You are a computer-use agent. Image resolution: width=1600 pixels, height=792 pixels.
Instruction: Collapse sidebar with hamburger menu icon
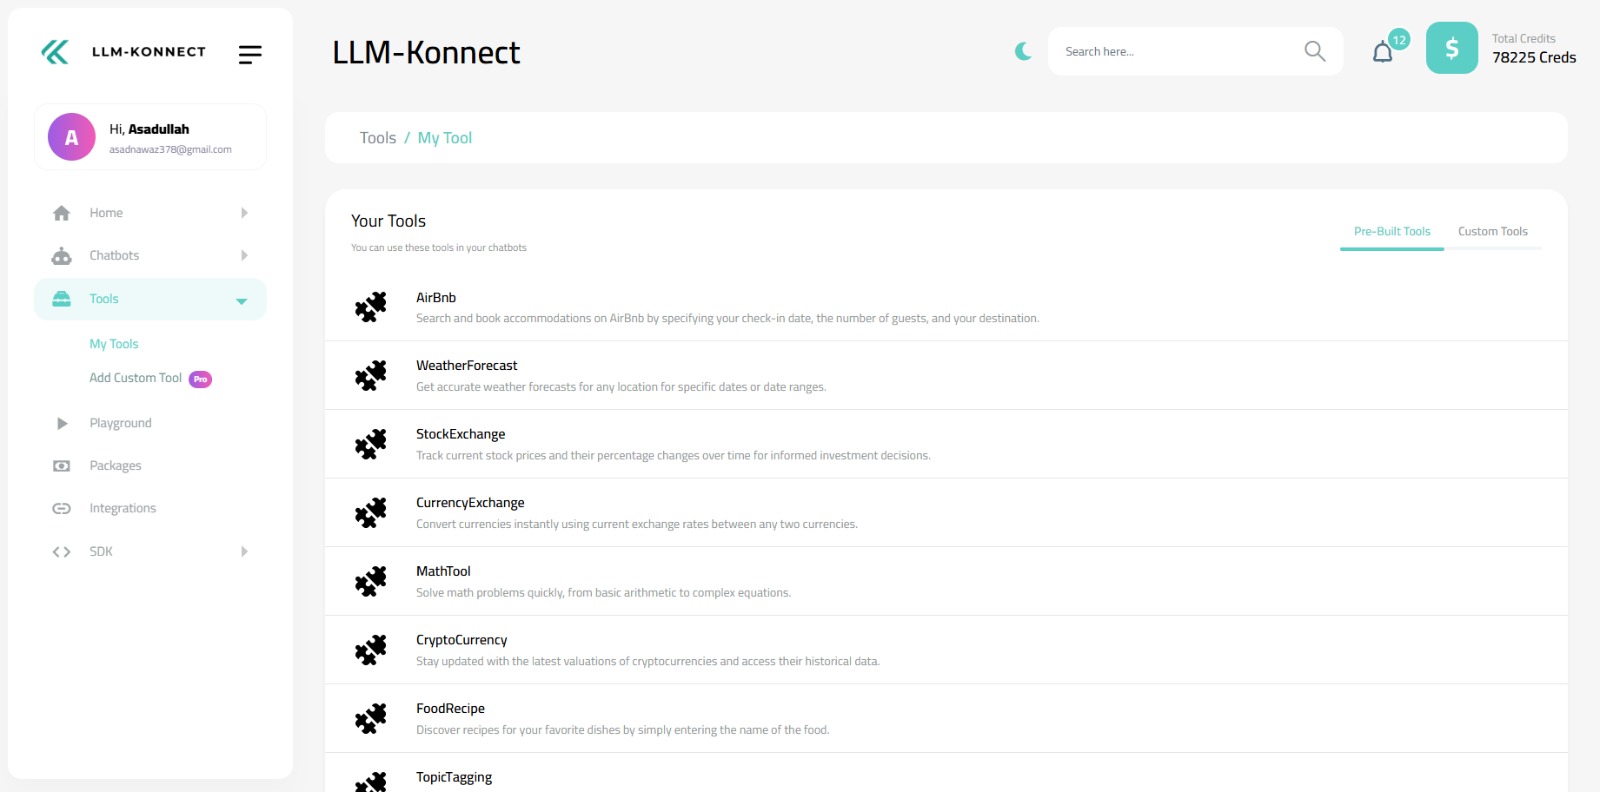[250, 54]
